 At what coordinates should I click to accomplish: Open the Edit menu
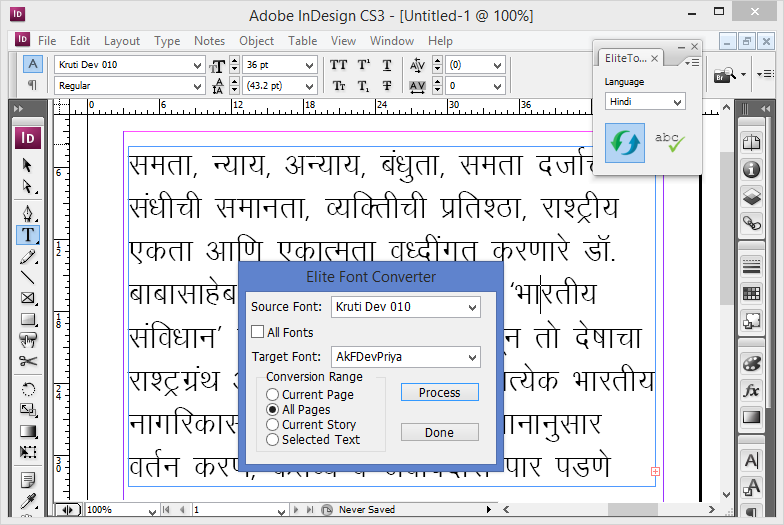coord(80,41)
